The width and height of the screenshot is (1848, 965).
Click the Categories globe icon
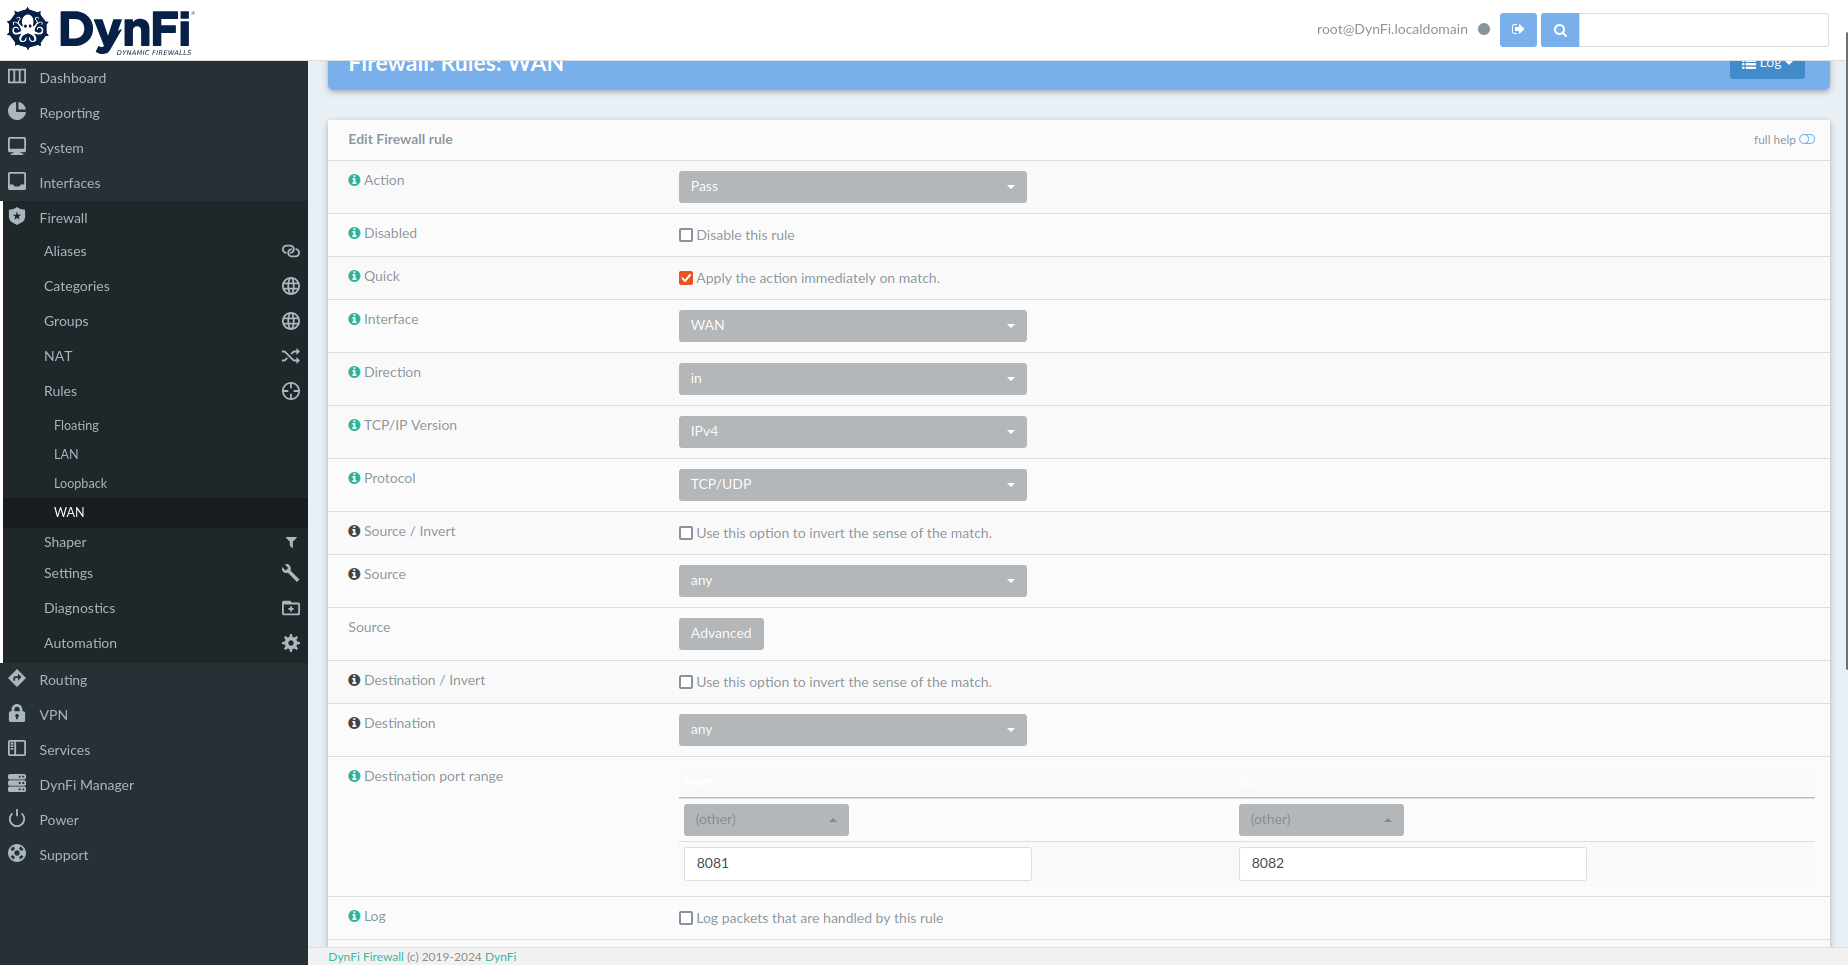291,286
